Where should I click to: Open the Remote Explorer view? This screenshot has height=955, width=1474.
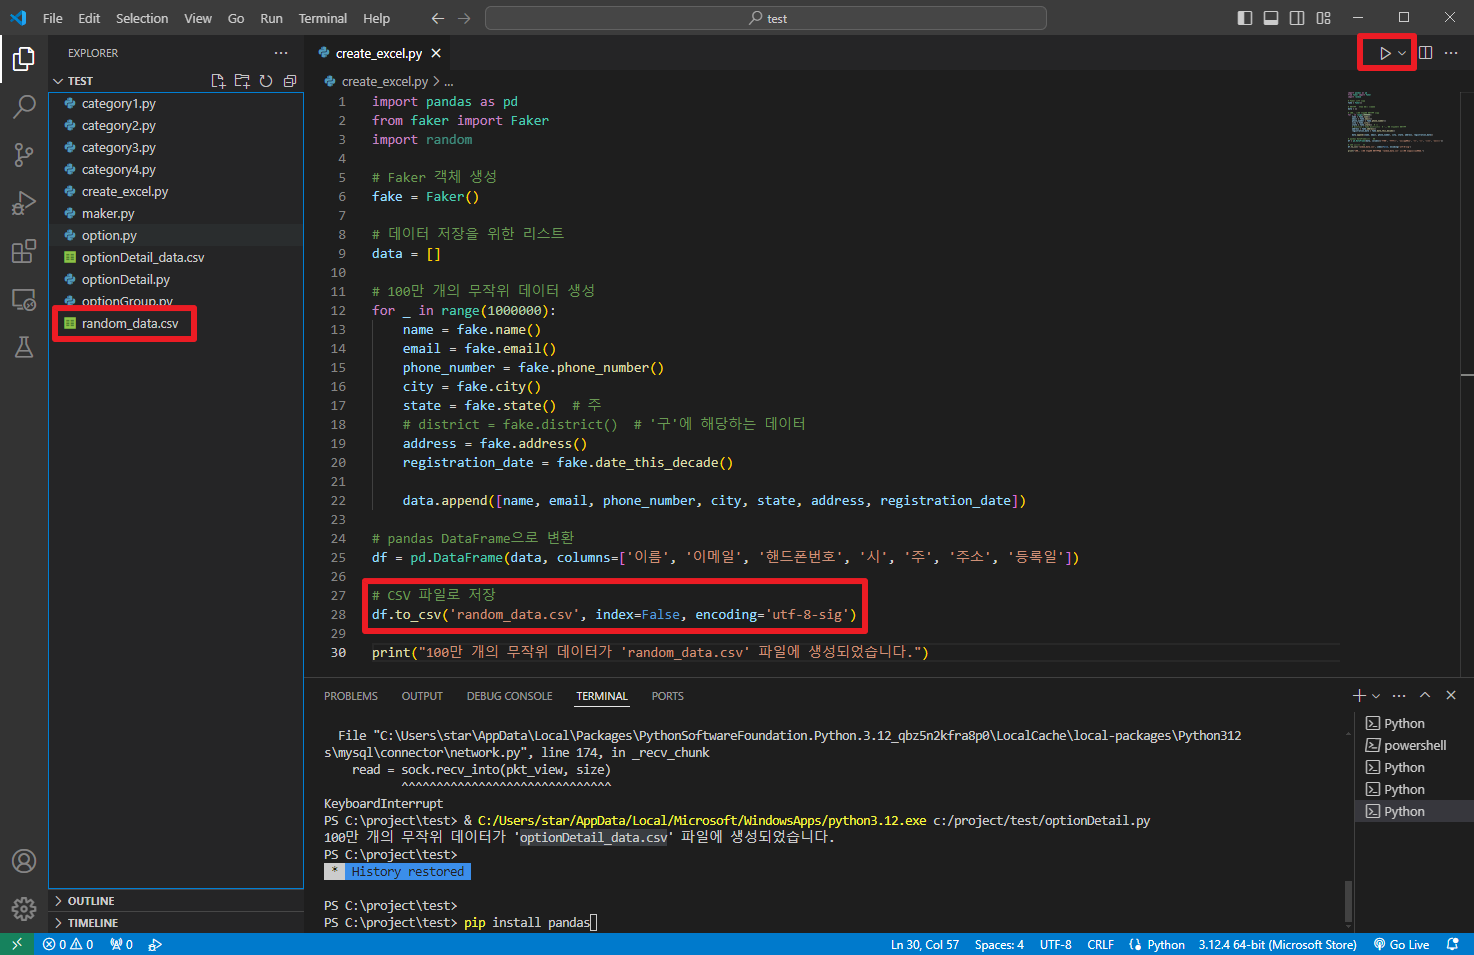tap(24, 299)
